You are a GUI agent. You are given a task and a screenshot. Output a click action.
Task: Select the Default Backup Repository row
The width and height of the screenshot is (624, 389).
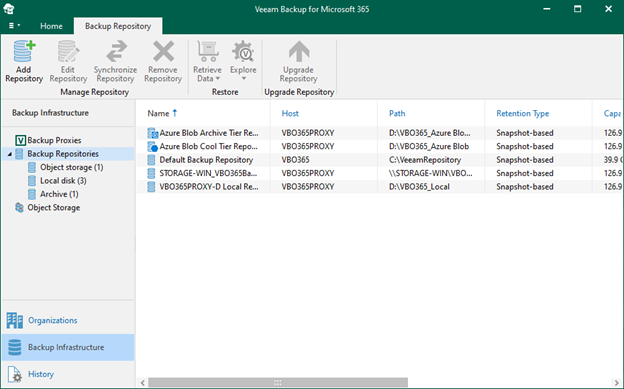click(380, 160)
